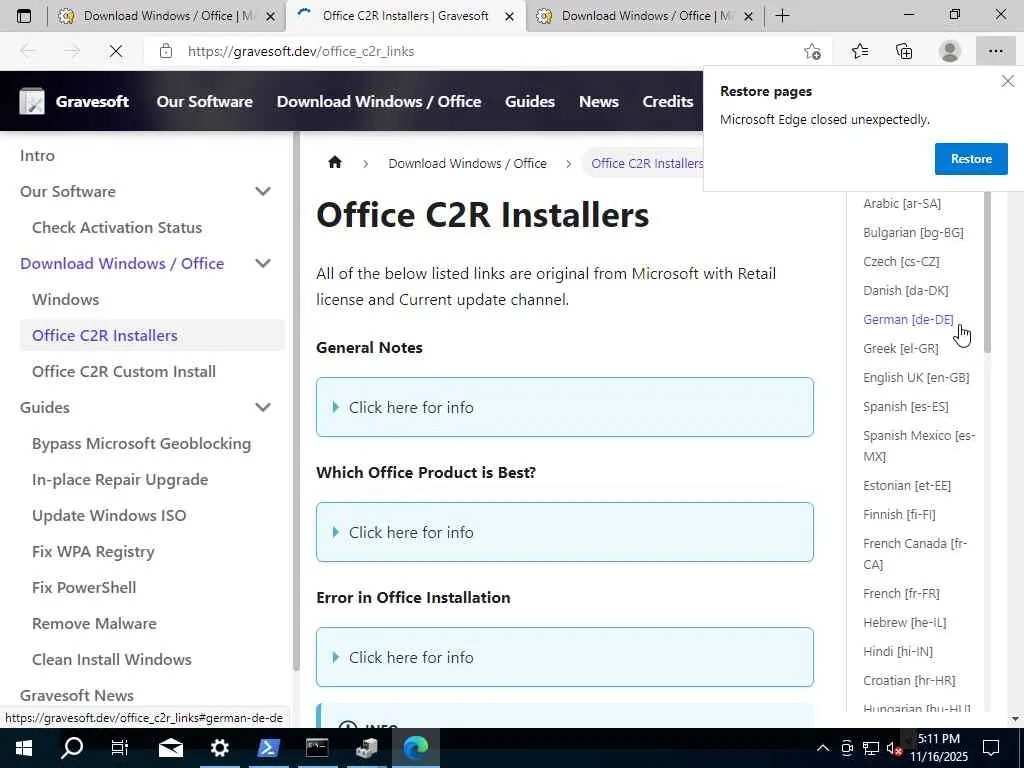Open the tab actions menu icon

point(24,16)
